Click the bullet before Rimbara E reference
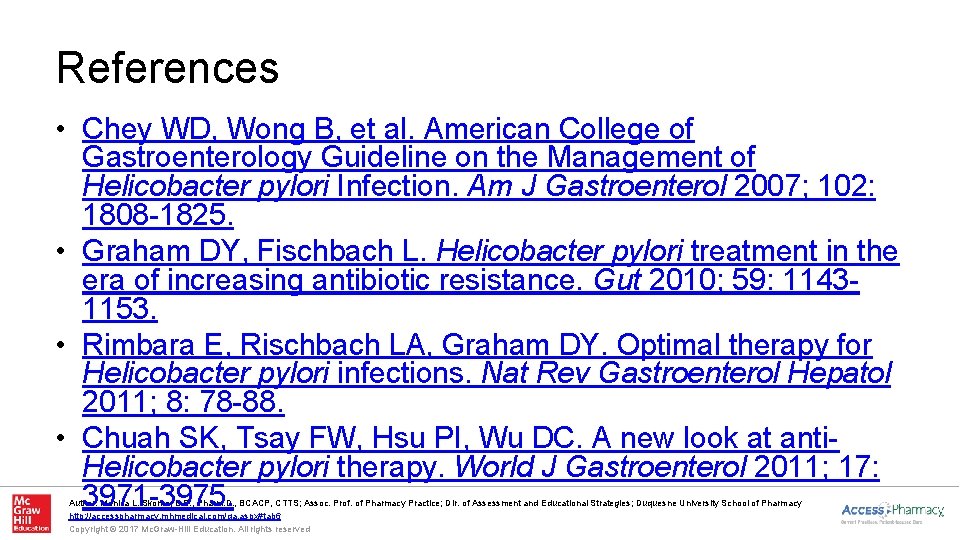This screenshot has height=540, width=960. (x=62, y=346)
